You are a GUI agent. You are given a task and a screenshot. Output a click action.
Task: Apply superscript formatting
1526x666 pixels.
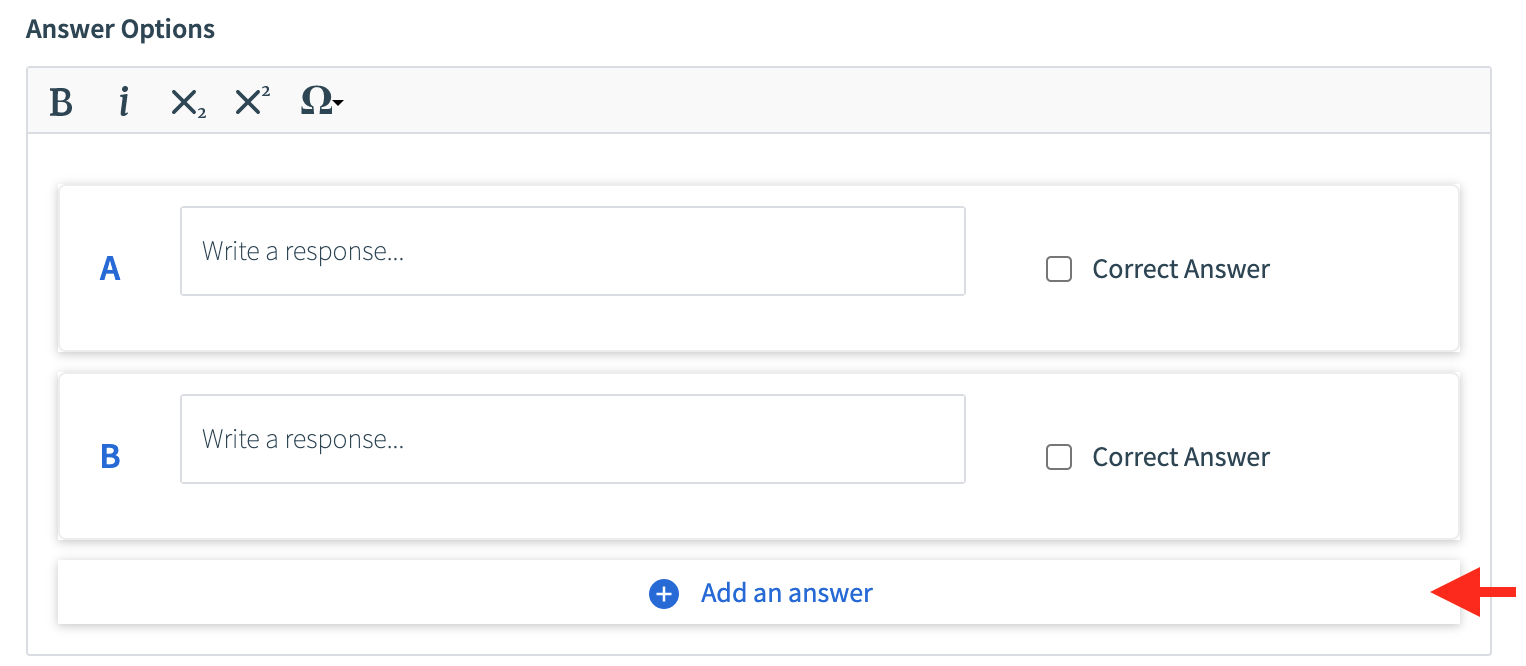249,101
